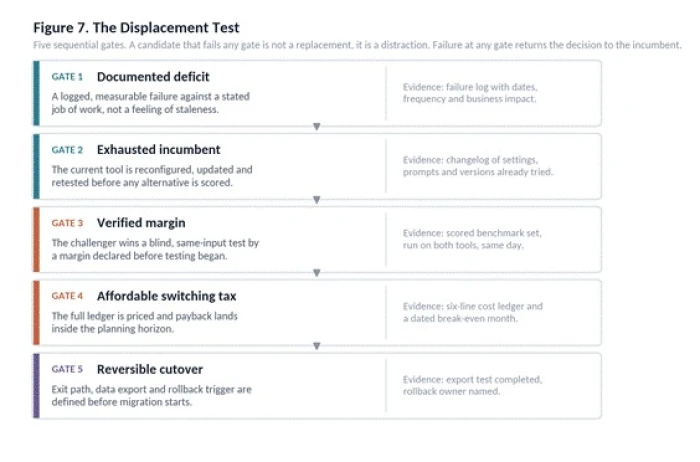Click the arrow above Gate 5 card
The width and height of the screenshot is (700, 462).
pos(317,346)
